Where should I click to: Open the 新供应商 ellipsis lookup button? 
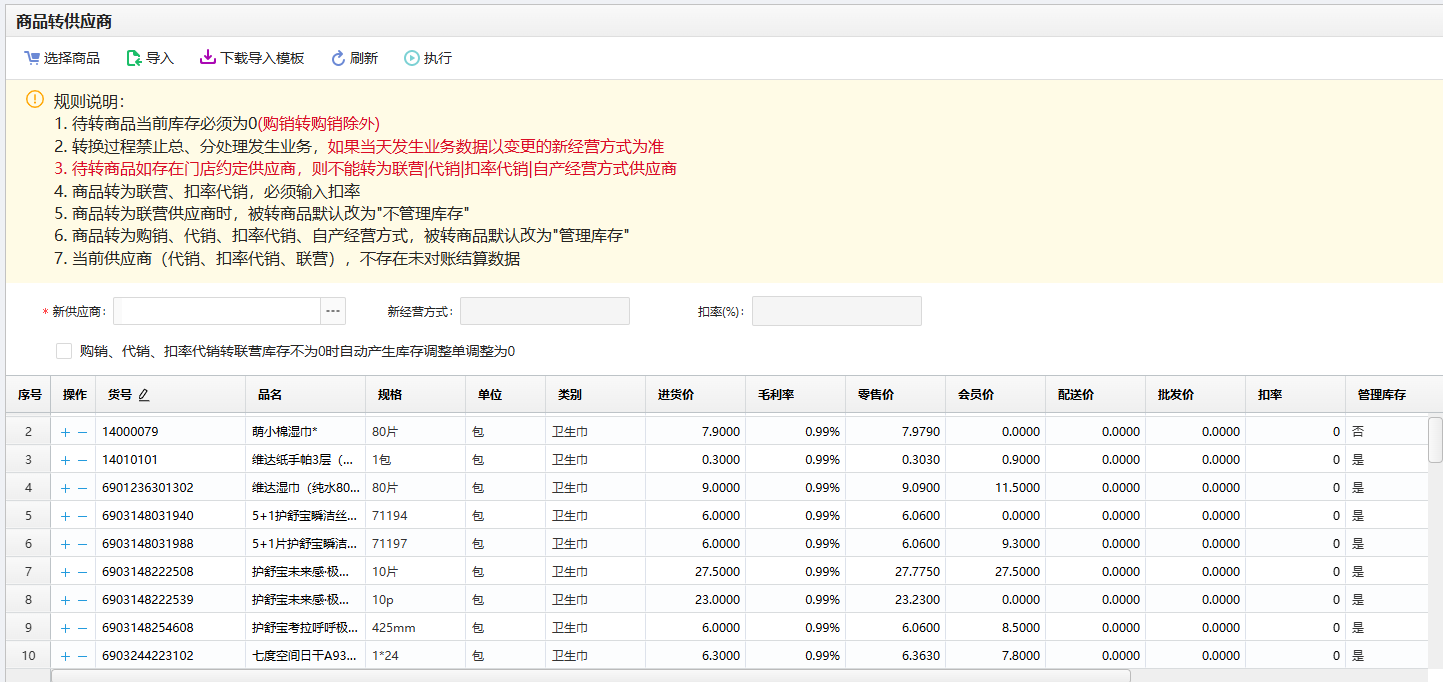pyautogui.click(x=333, y=311)
